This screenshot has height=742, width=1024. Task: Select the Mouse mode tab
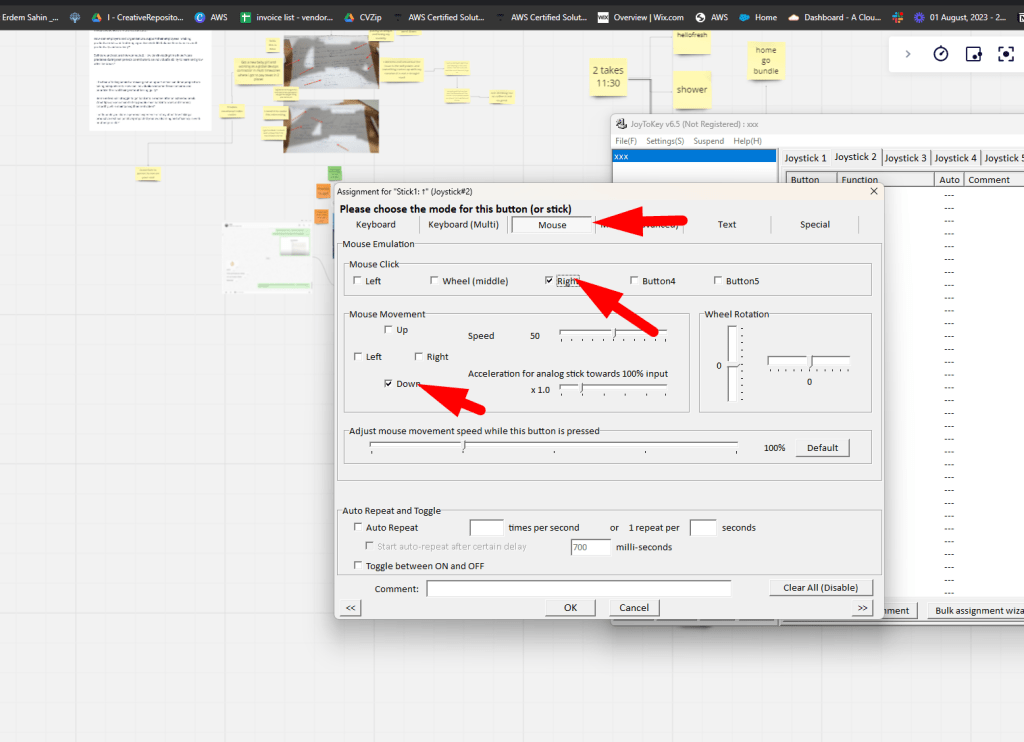coord(552,225)
